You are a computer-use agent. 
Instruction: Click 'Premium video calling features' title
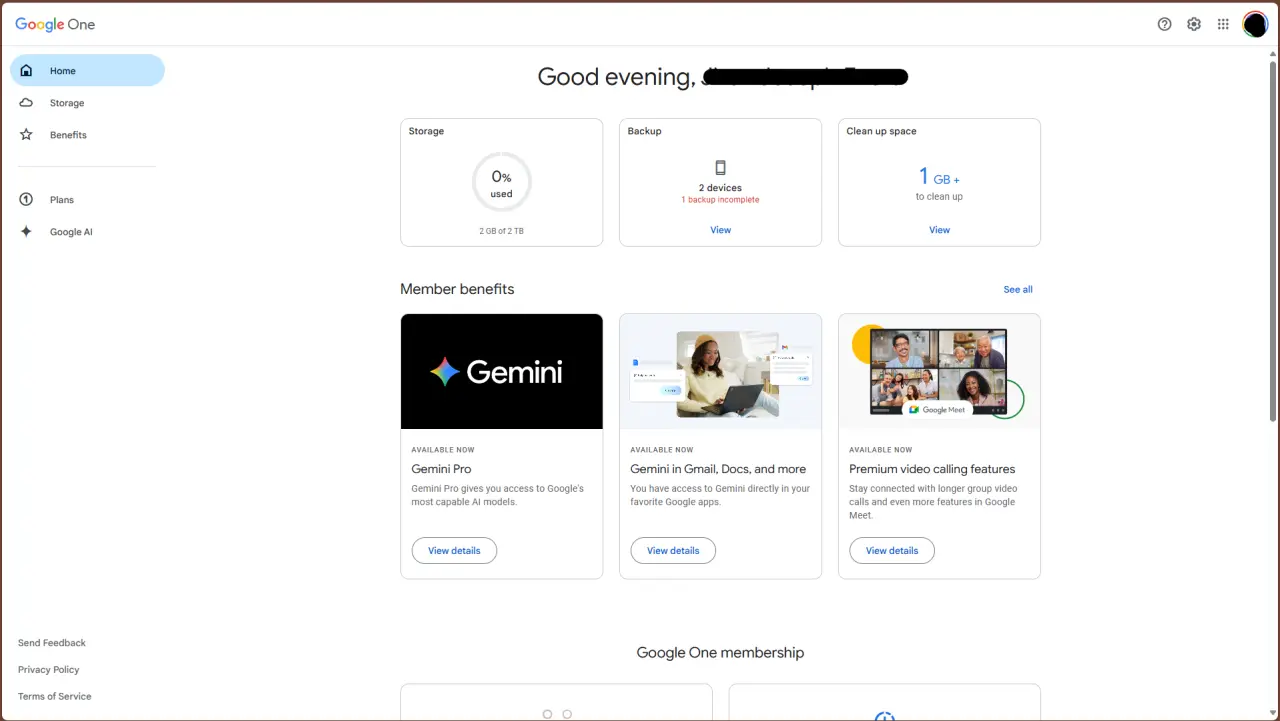click(x=932, y=469)
